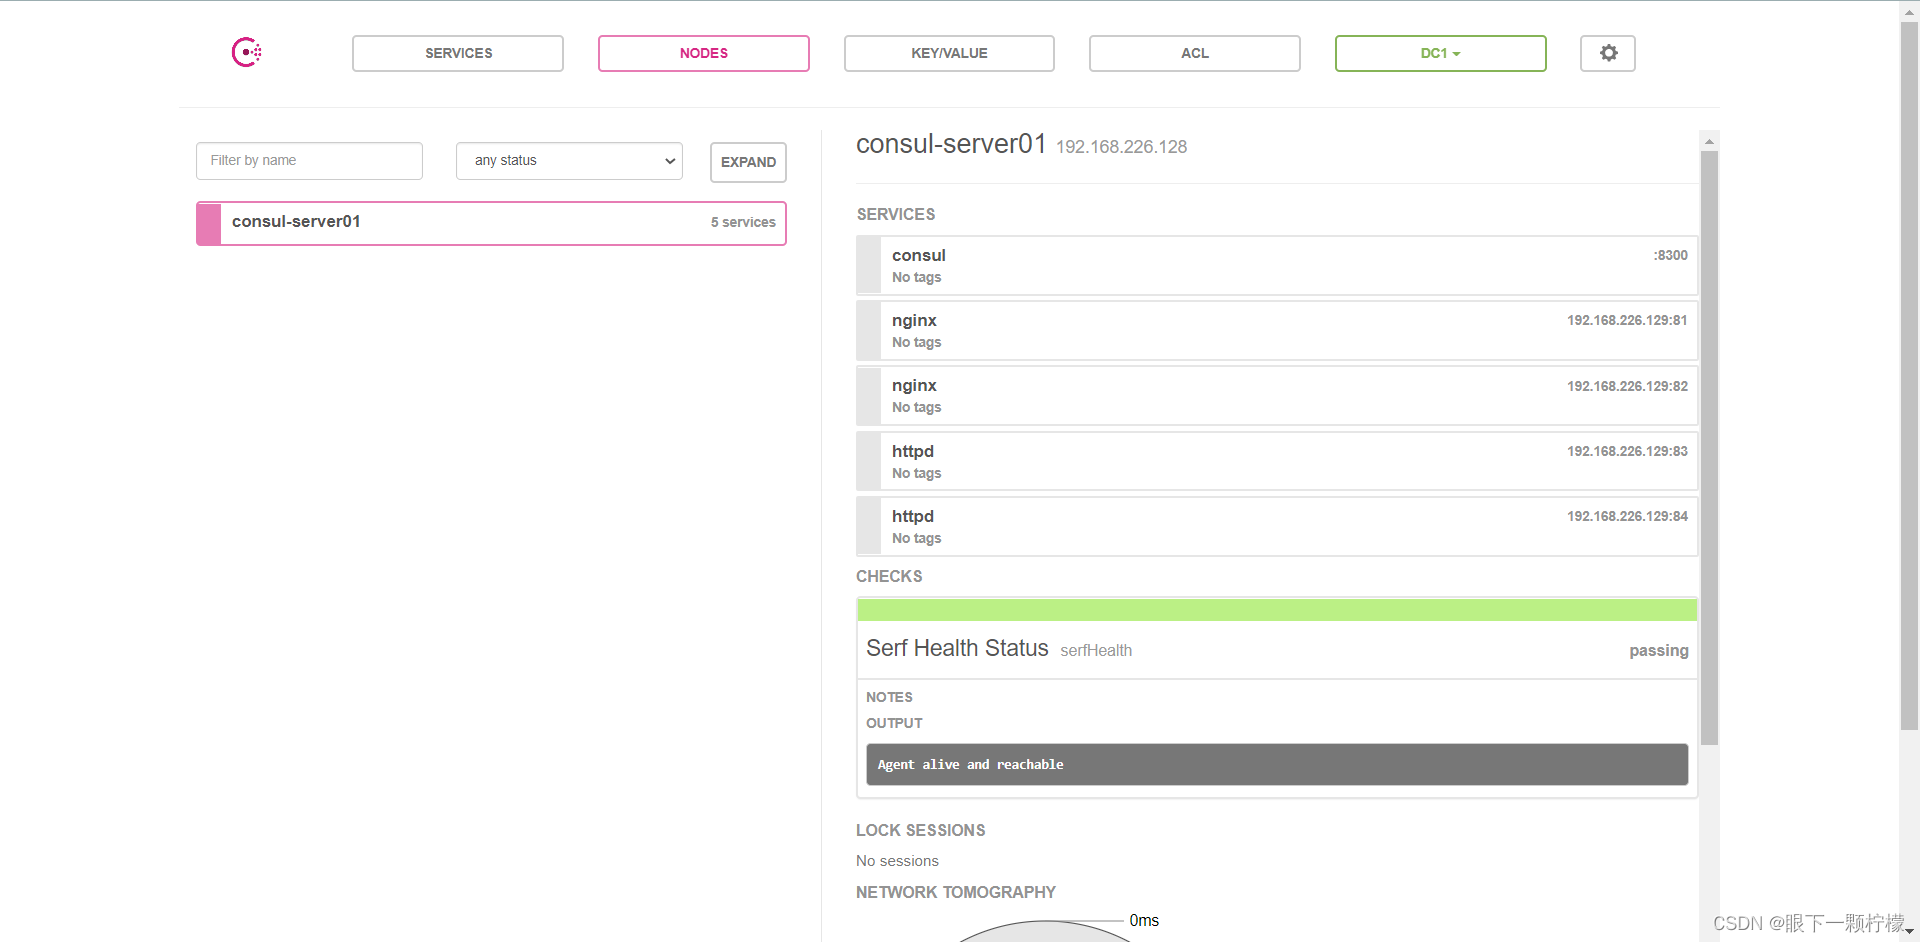Image resolution: width=1920 pixels, height=942 pixels.
Task: Click the consul-server01 heading
Action: [x=951, y=144]
